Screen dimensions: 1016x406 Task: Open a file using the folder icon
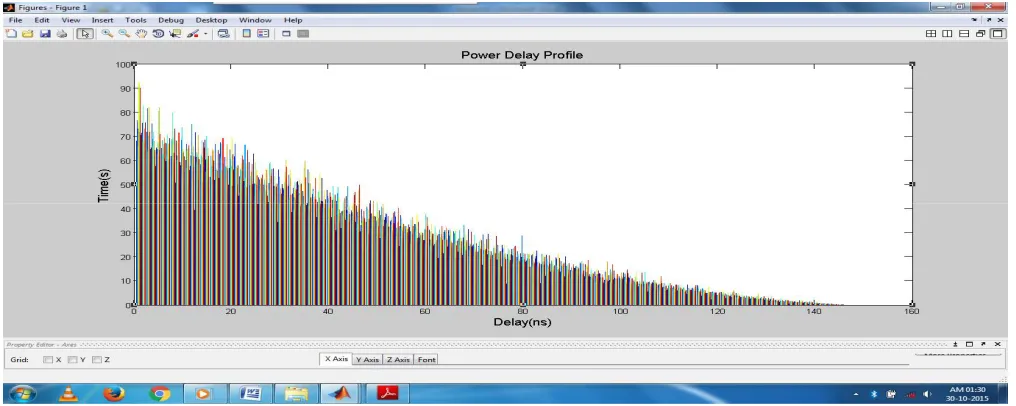27,34
